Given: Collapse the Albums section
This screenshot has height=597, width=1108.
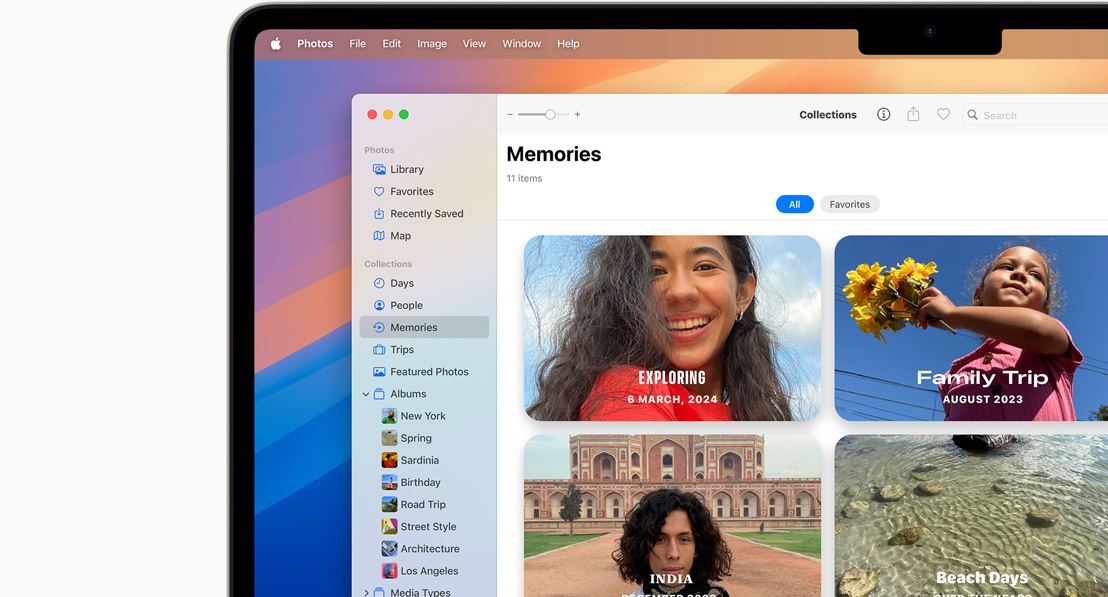Looking at the screenshot, I should tap(366, 394).
